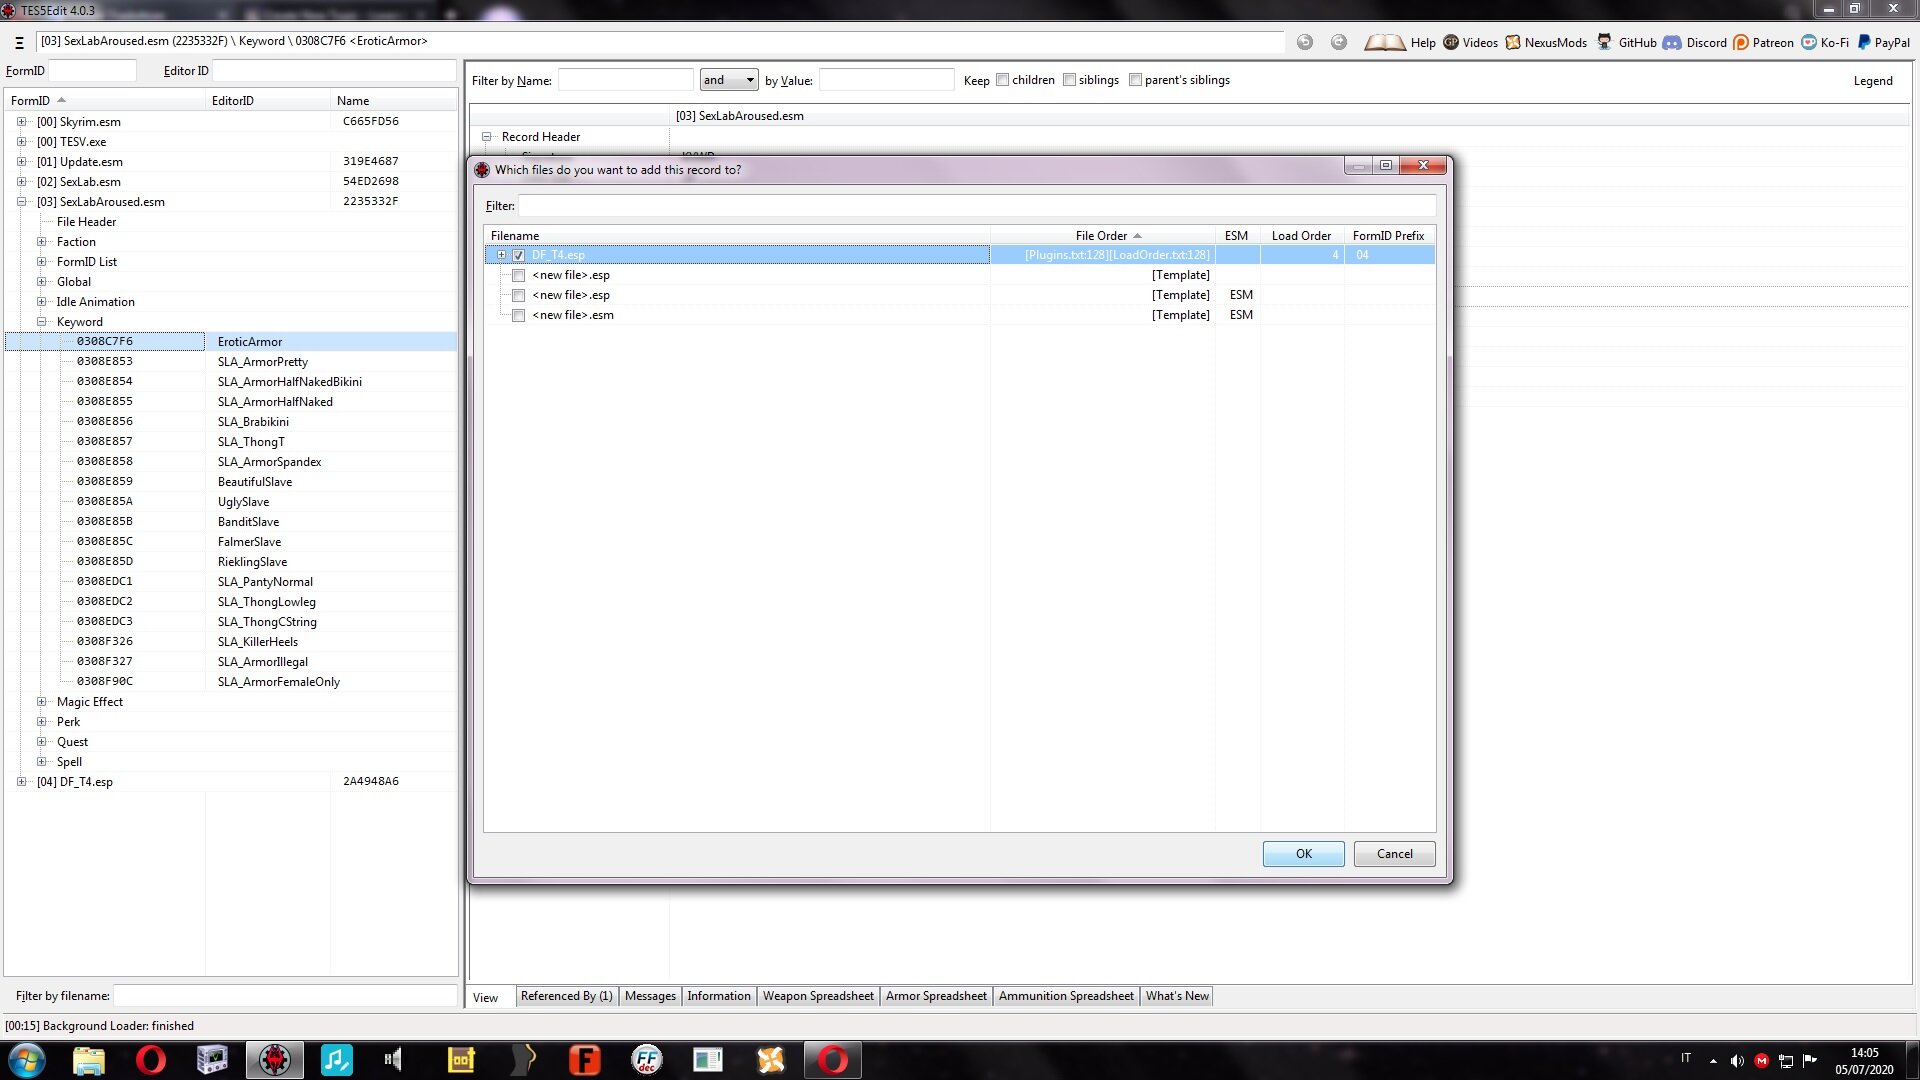Screen dimensions: 1920x1080
Task: Open the Discord link icon
Action: (1672, 42)
